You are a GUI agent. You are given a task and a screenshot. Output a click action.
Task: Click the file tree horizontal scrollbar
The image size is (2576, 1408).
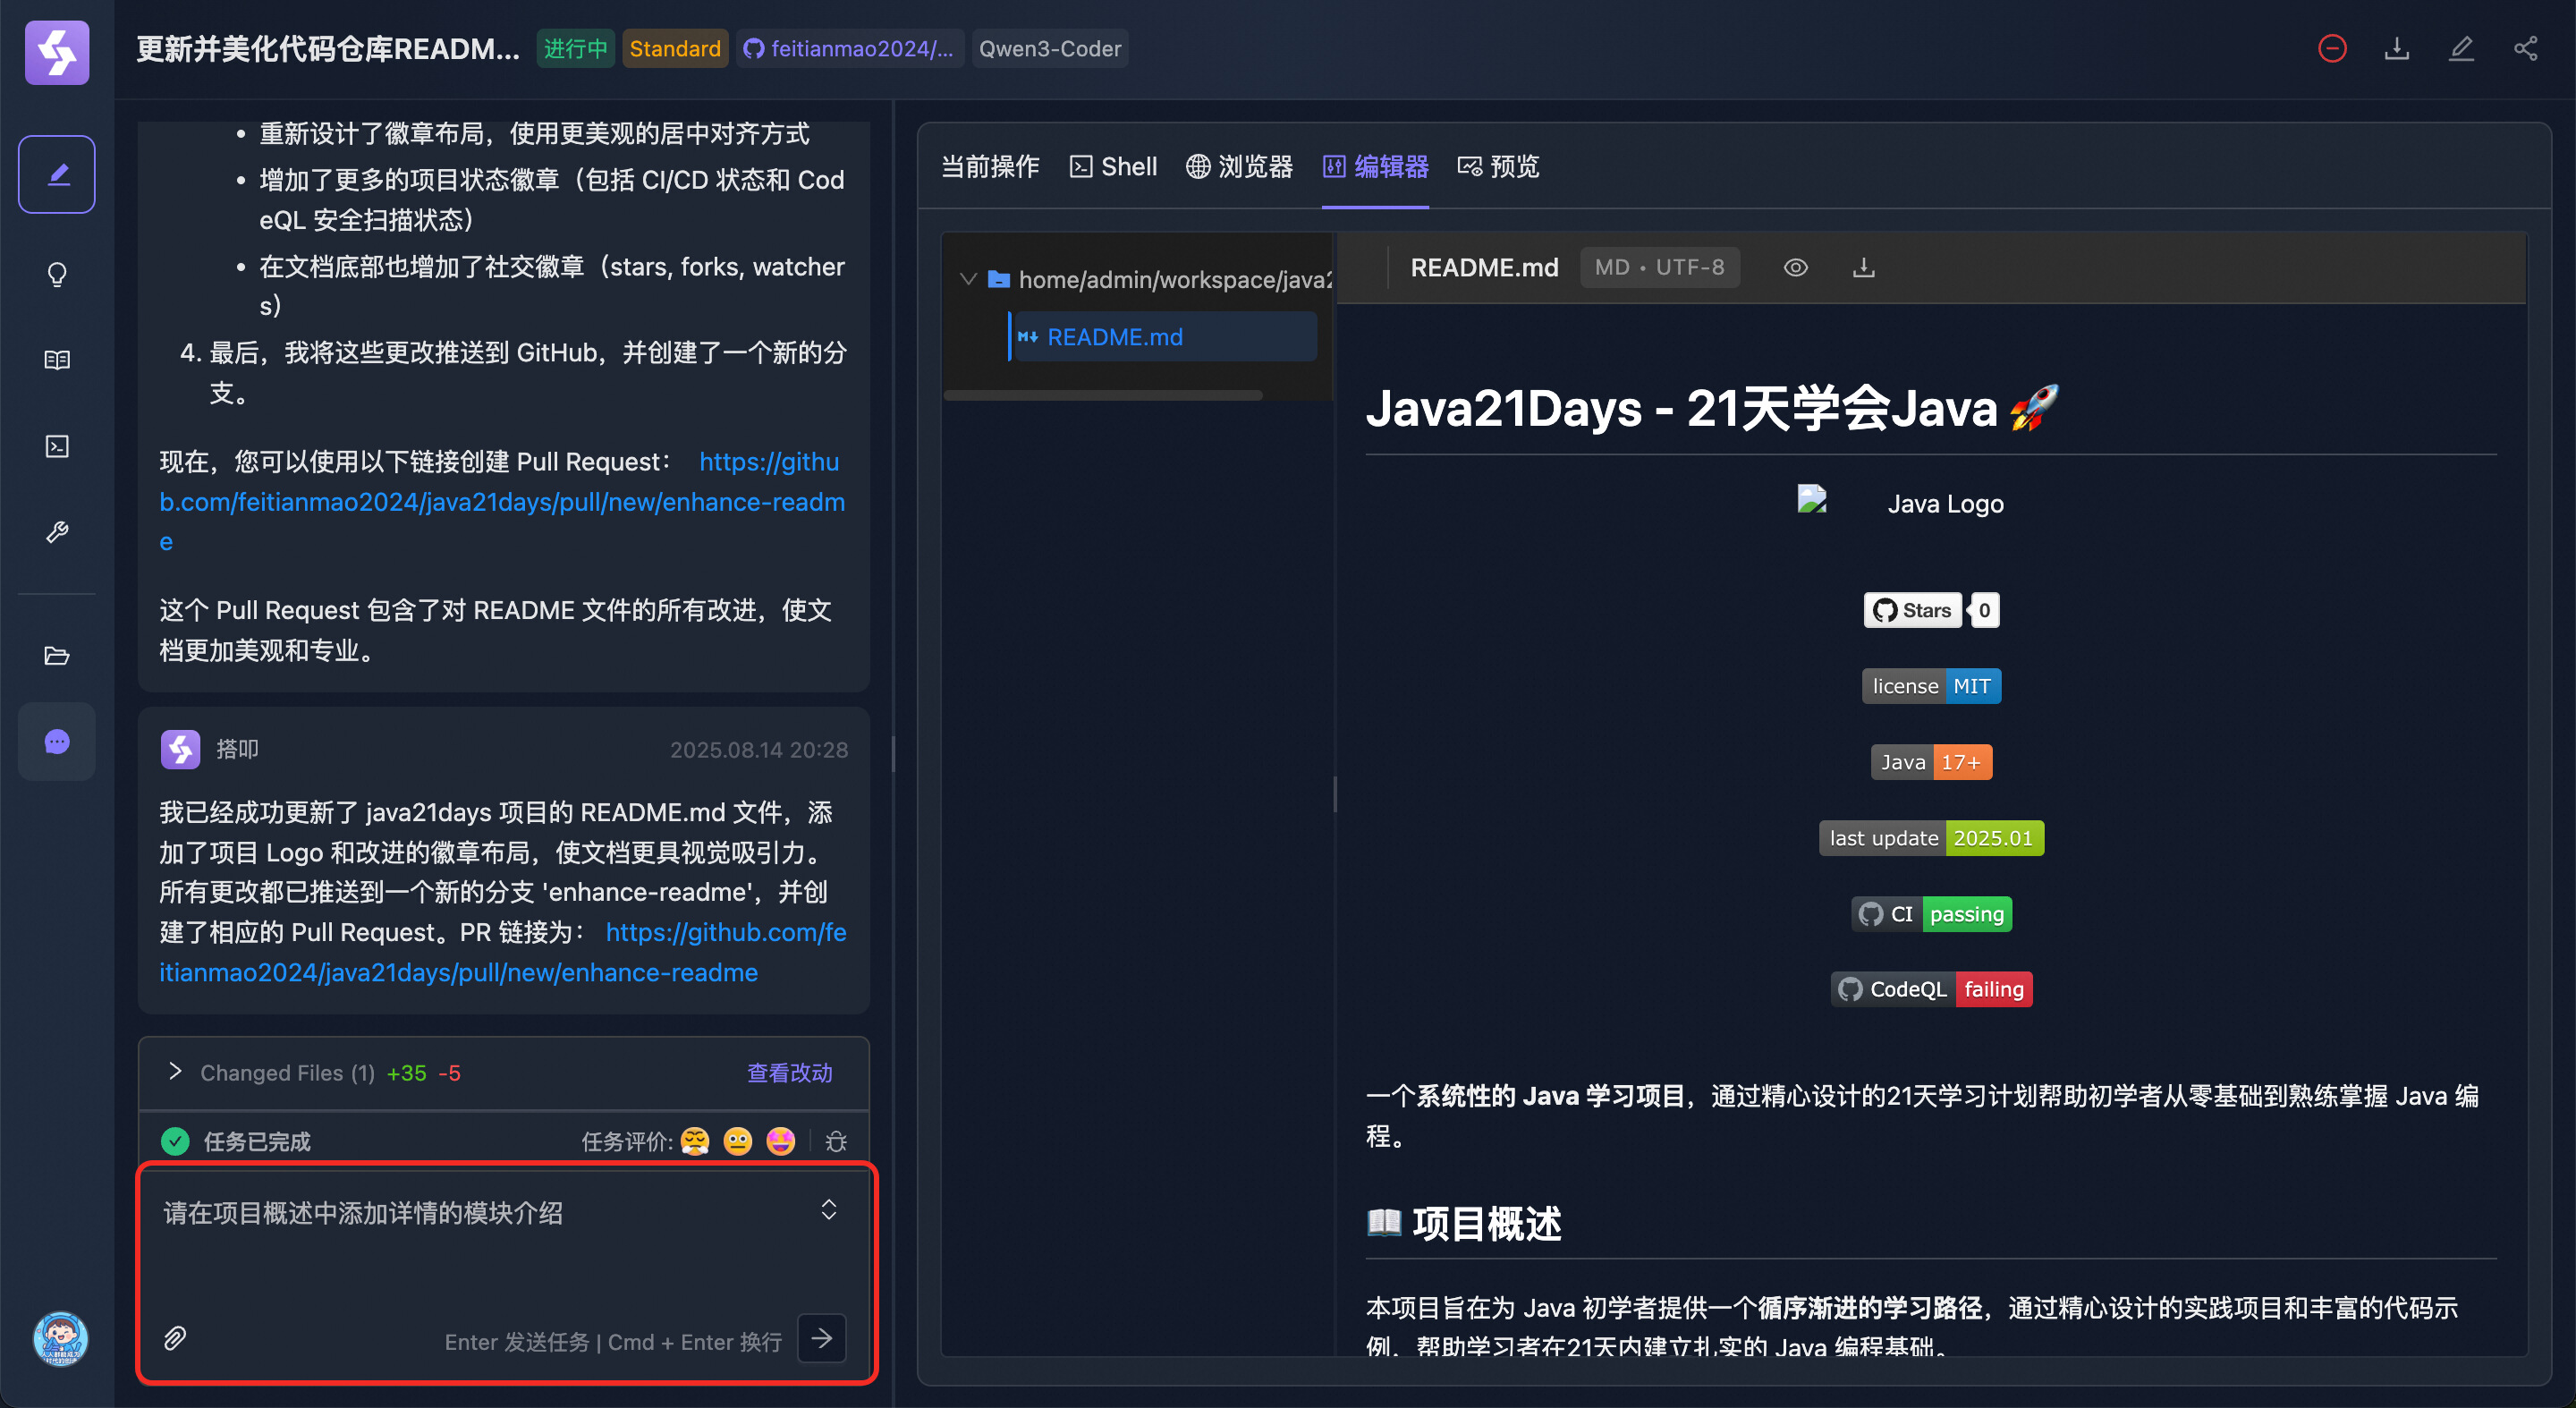[1102, 396]
